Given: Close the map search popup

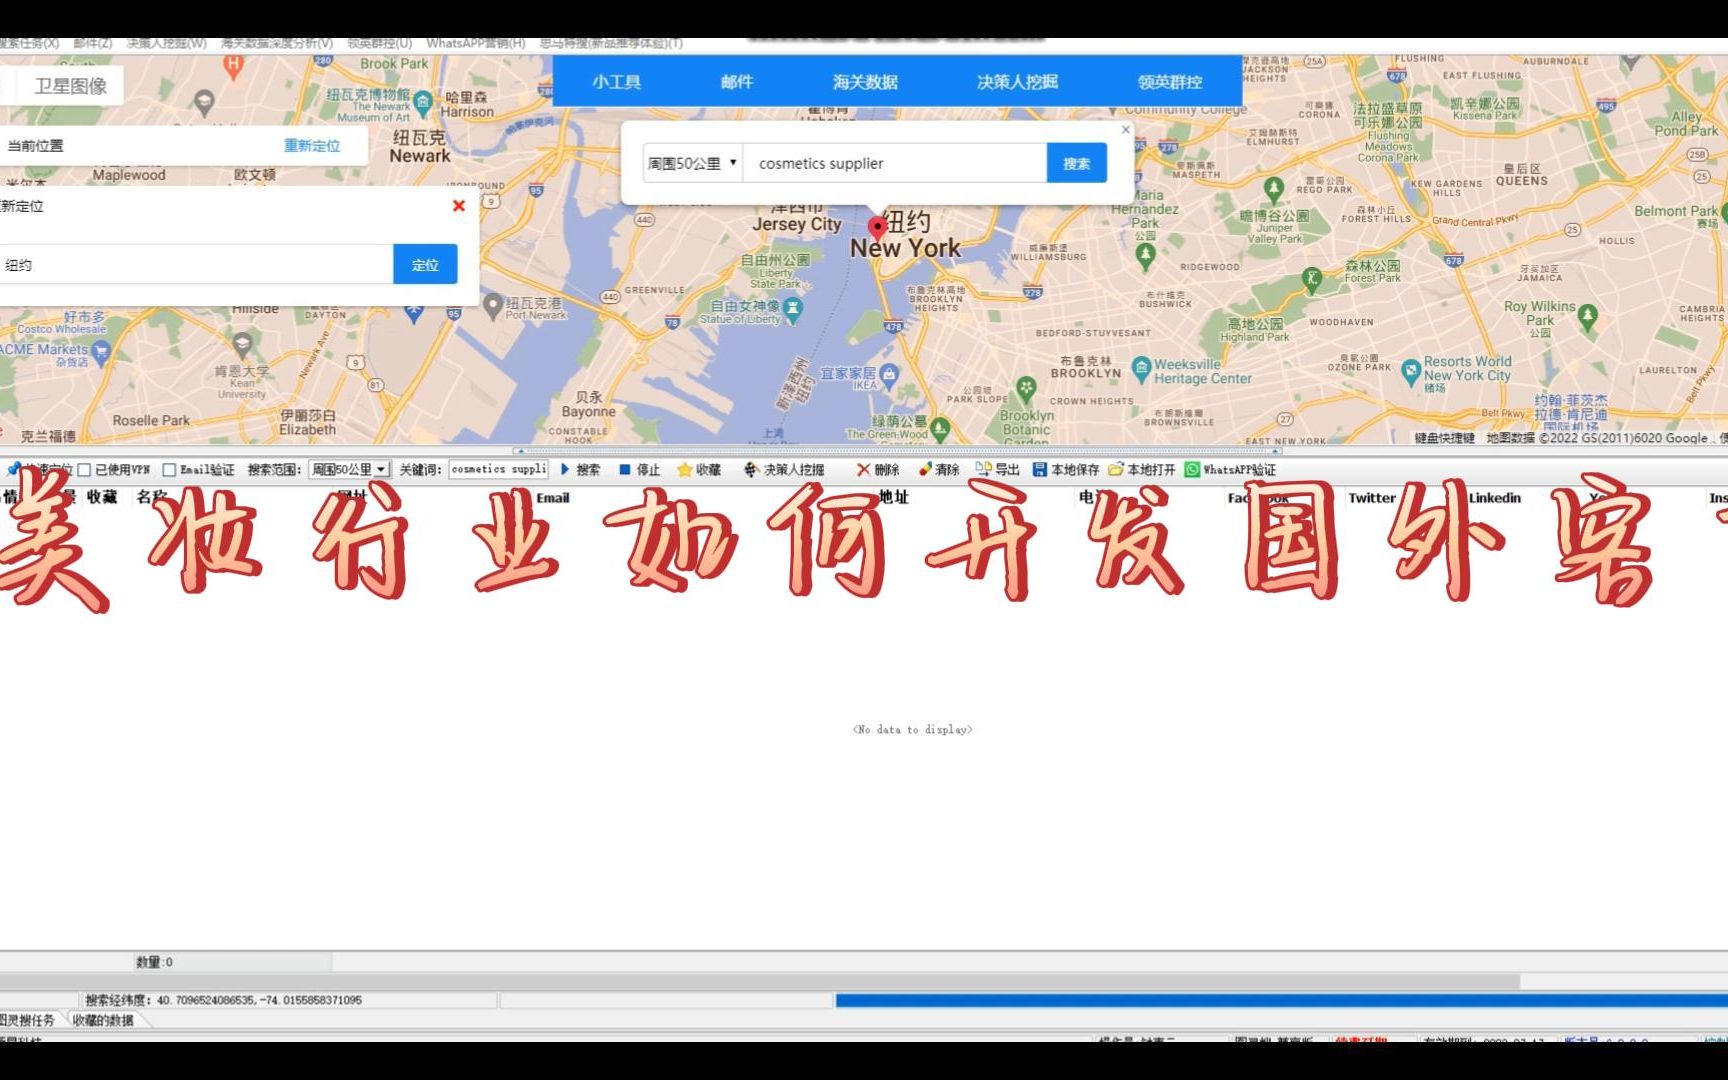Looking at the screenshot, I should 1126,129.
